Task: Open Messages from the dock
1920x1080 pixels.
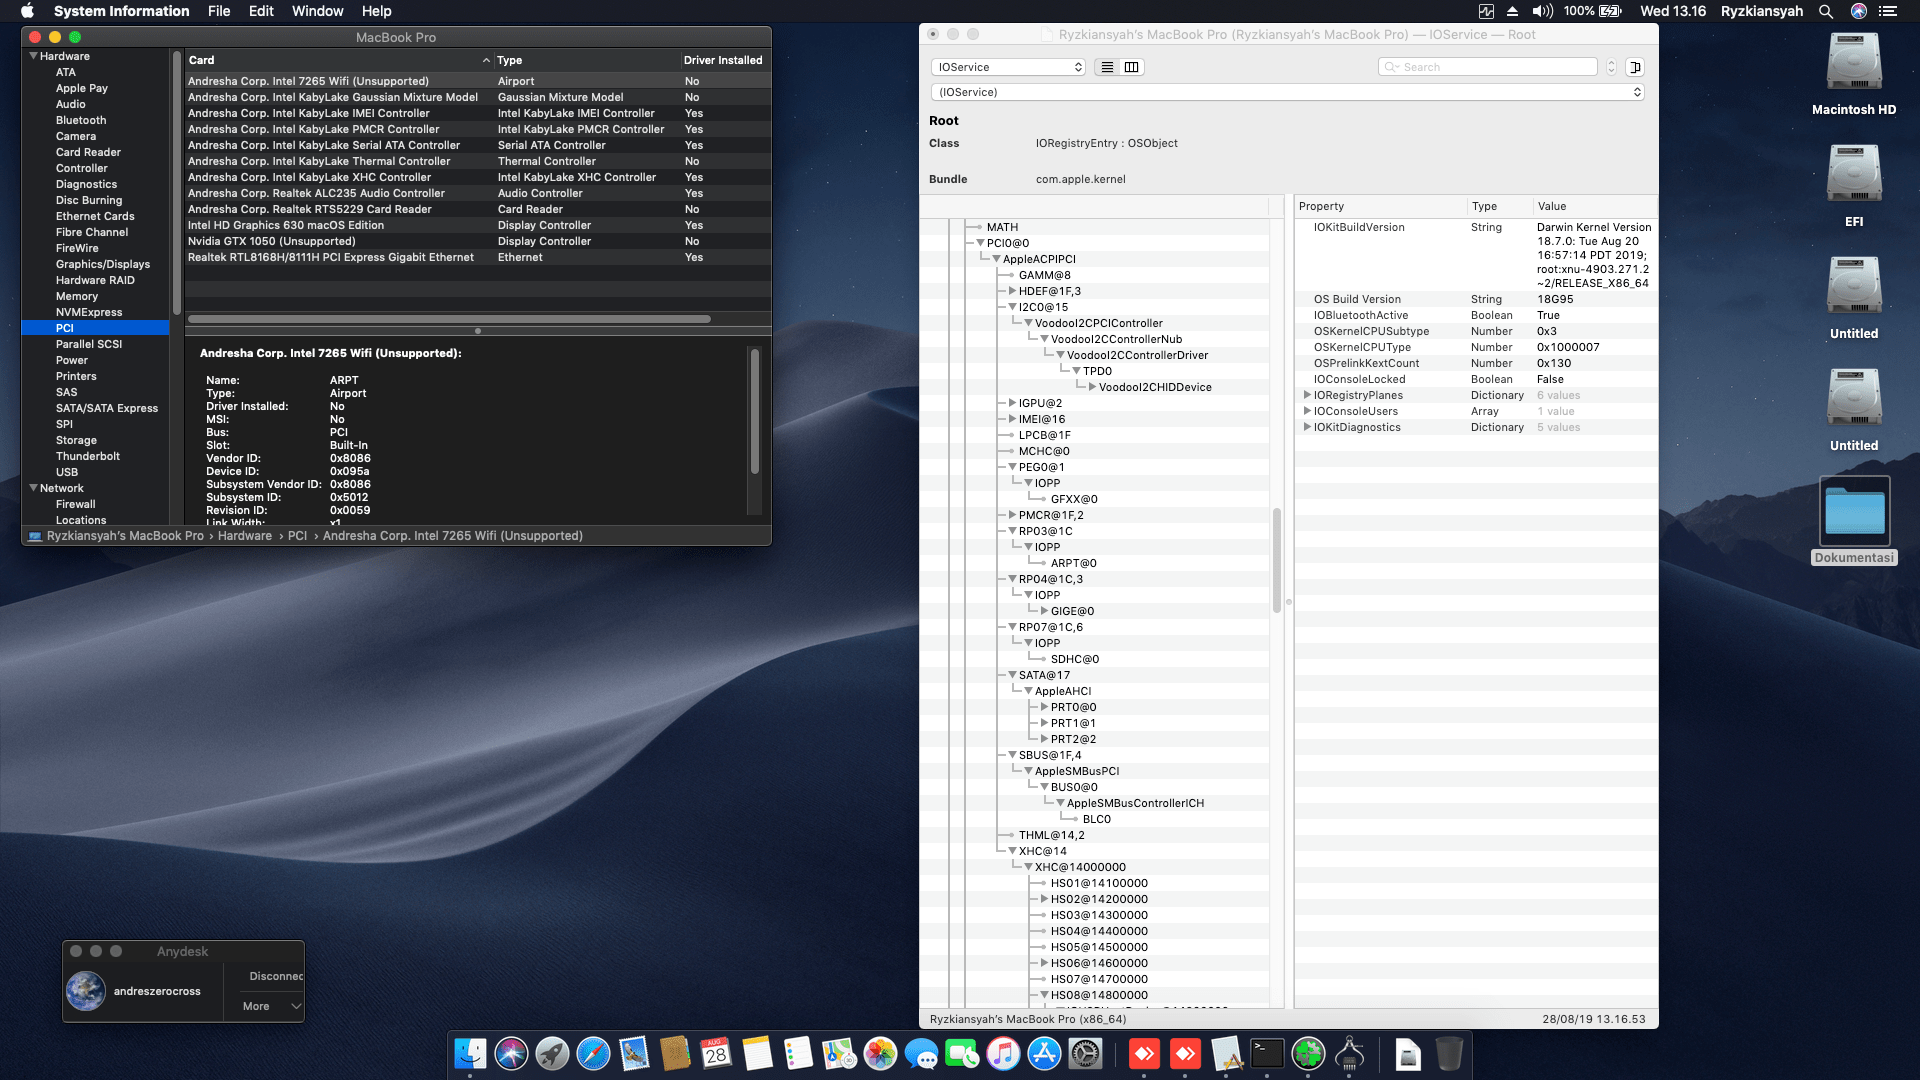Action: coord(921,1054)
